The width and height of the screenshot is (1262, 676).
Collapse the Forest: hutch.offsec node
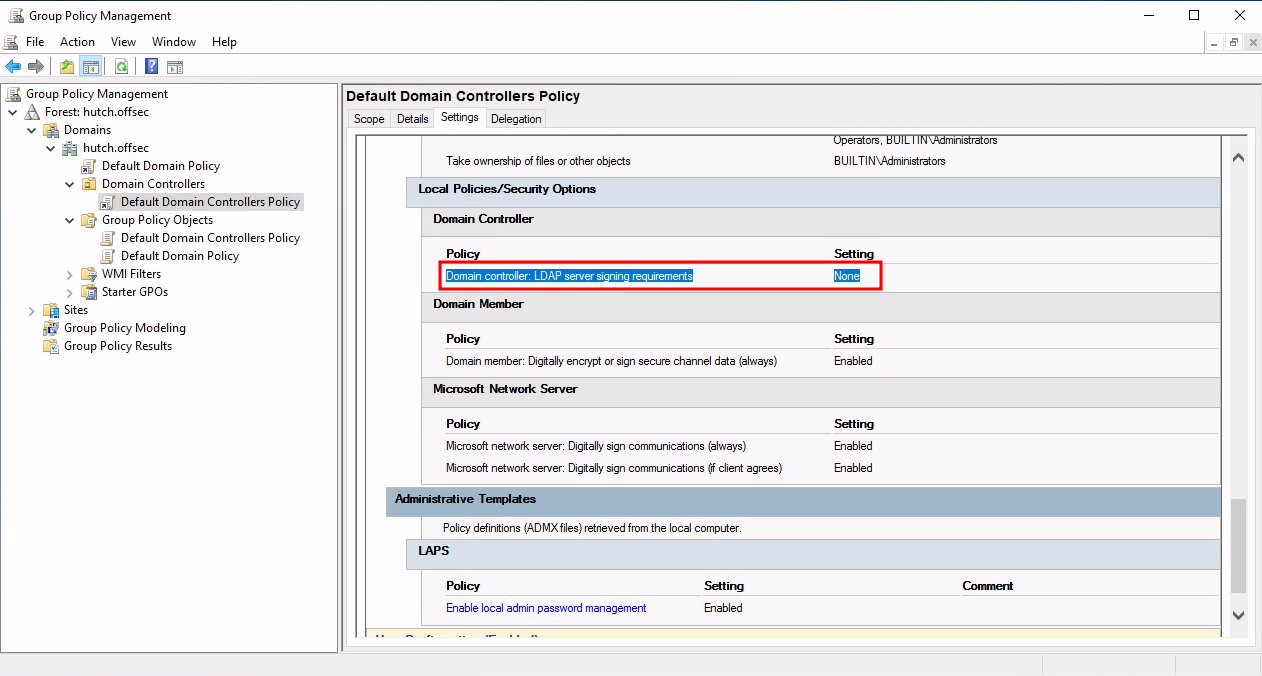point(13,112)
